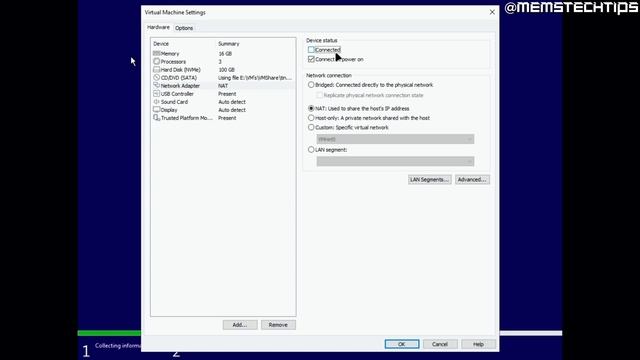The height and width of the screenshot is (360, 640).
Task: Switch to the Hardware tab
Action: coord(158,27)
